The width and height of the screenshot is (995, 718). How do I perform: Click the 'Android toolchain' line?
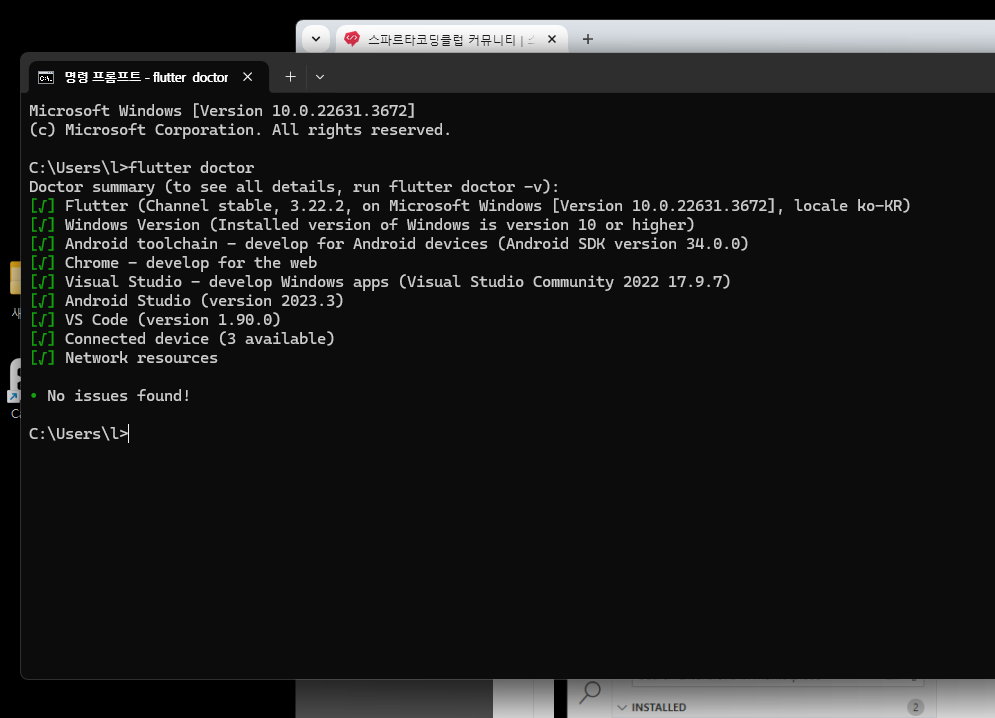tap(388, 243)
